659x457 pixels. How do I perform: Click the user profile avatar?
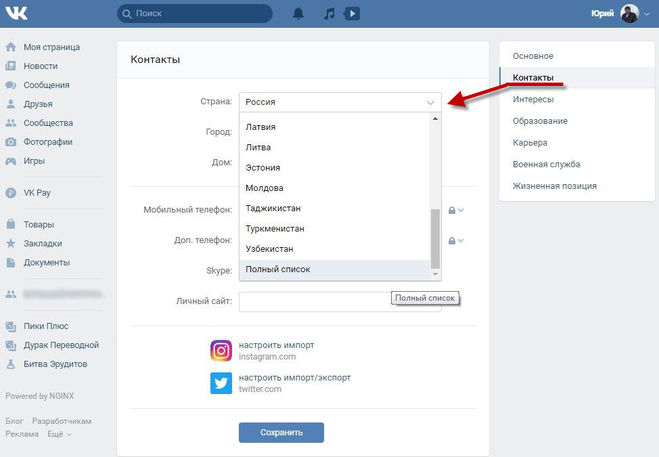630,14
